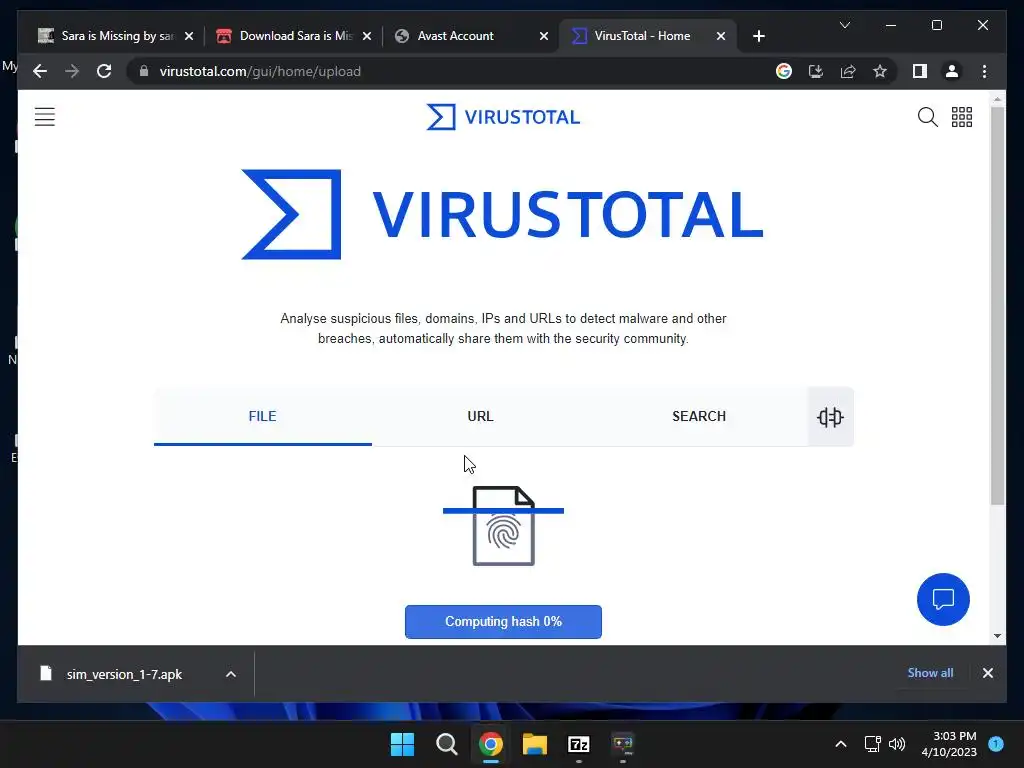
Task: Go forward with the browser forward arrow
Action: (x=72, y=71)
